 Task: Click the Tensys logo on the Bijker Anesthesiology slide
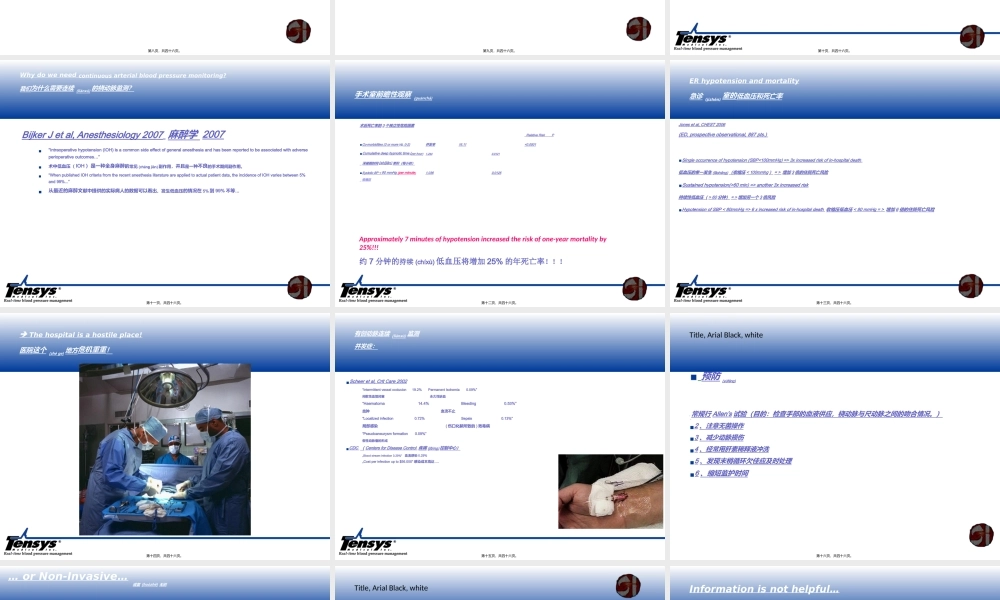[33, 288]
